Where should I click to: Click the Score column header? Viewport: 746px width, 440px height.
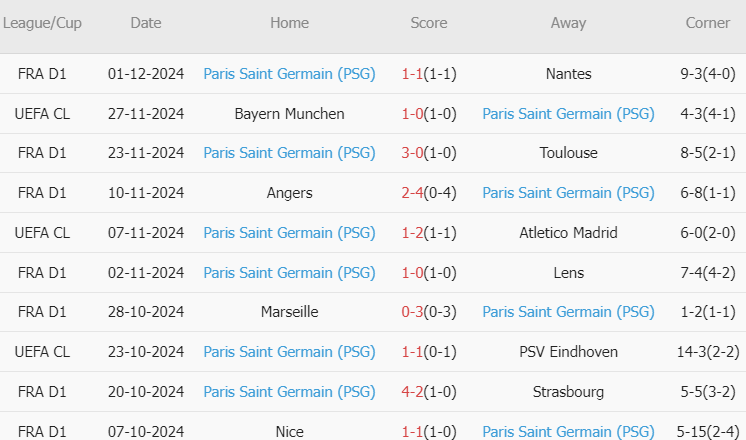(x=429, y=23)
